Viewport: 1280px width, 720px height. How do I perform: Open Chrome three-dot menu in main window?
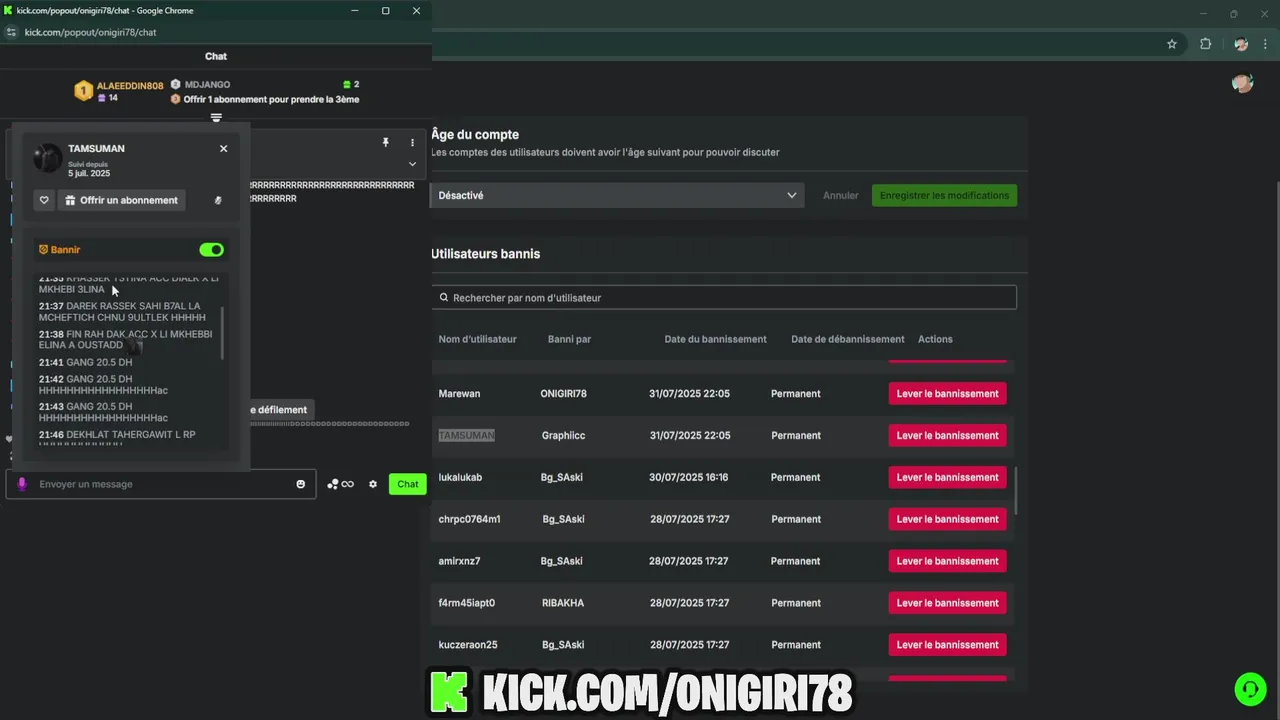point(1267,44)
